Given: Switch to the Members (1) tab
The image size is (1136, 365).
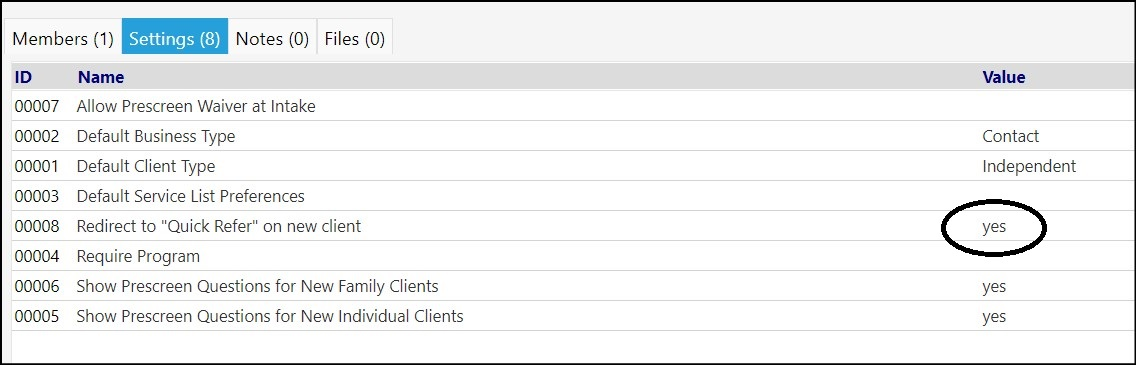Looking at the screenshot, I should (x=63, y=38).
